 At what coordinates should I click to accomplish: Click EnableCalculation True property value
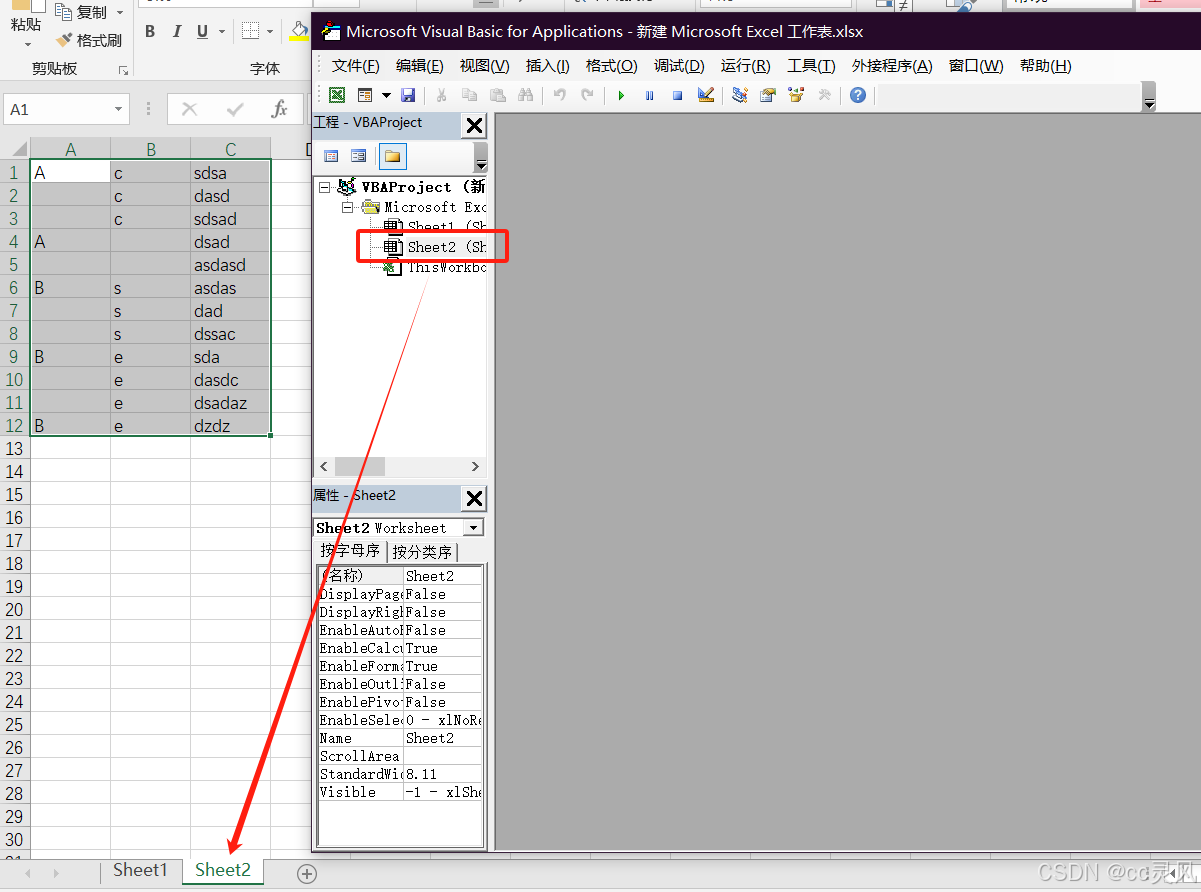coord(443,648)
